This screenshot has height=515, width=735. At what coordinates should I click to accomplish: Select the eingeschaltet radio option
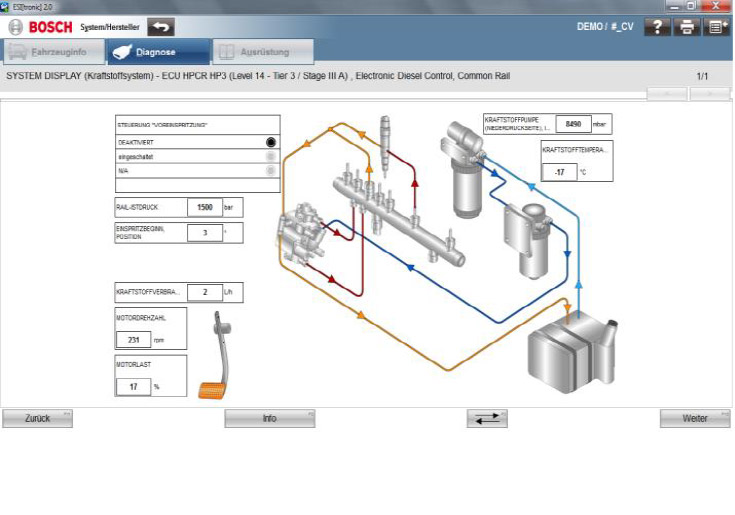pyautogui.click(x=270, y=157)
